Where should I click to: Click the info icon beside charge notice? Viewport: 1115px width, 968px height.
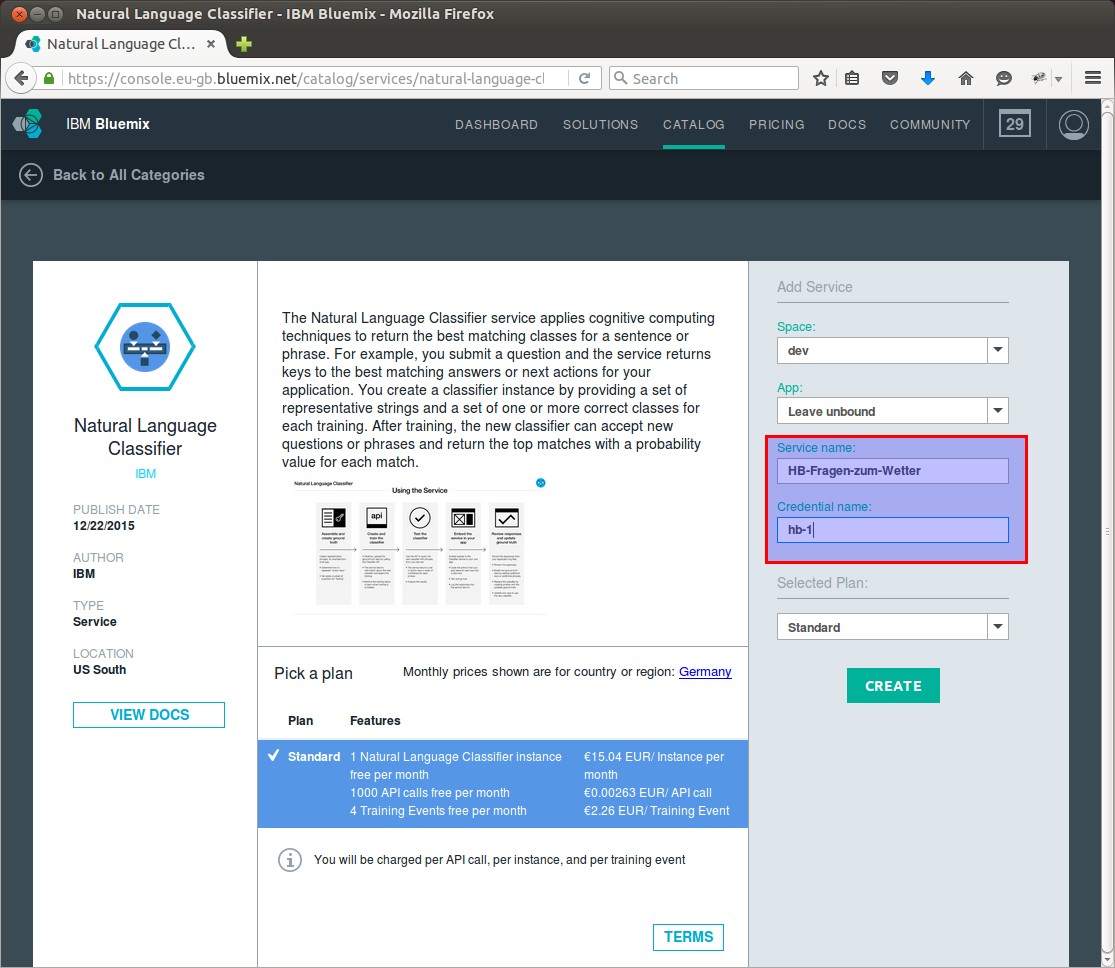(x=289, y=860)
